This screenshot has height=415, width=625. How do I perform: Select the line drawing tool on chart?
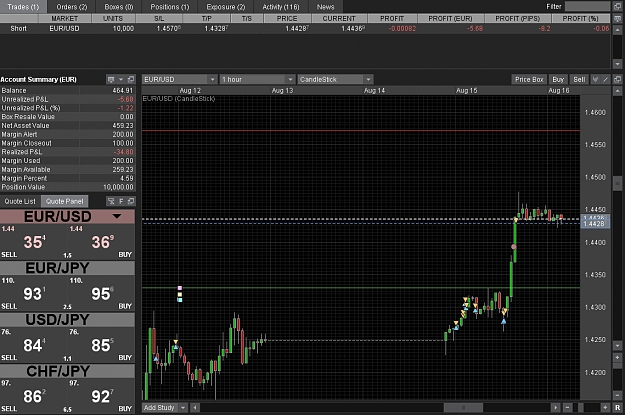[605, 79]
